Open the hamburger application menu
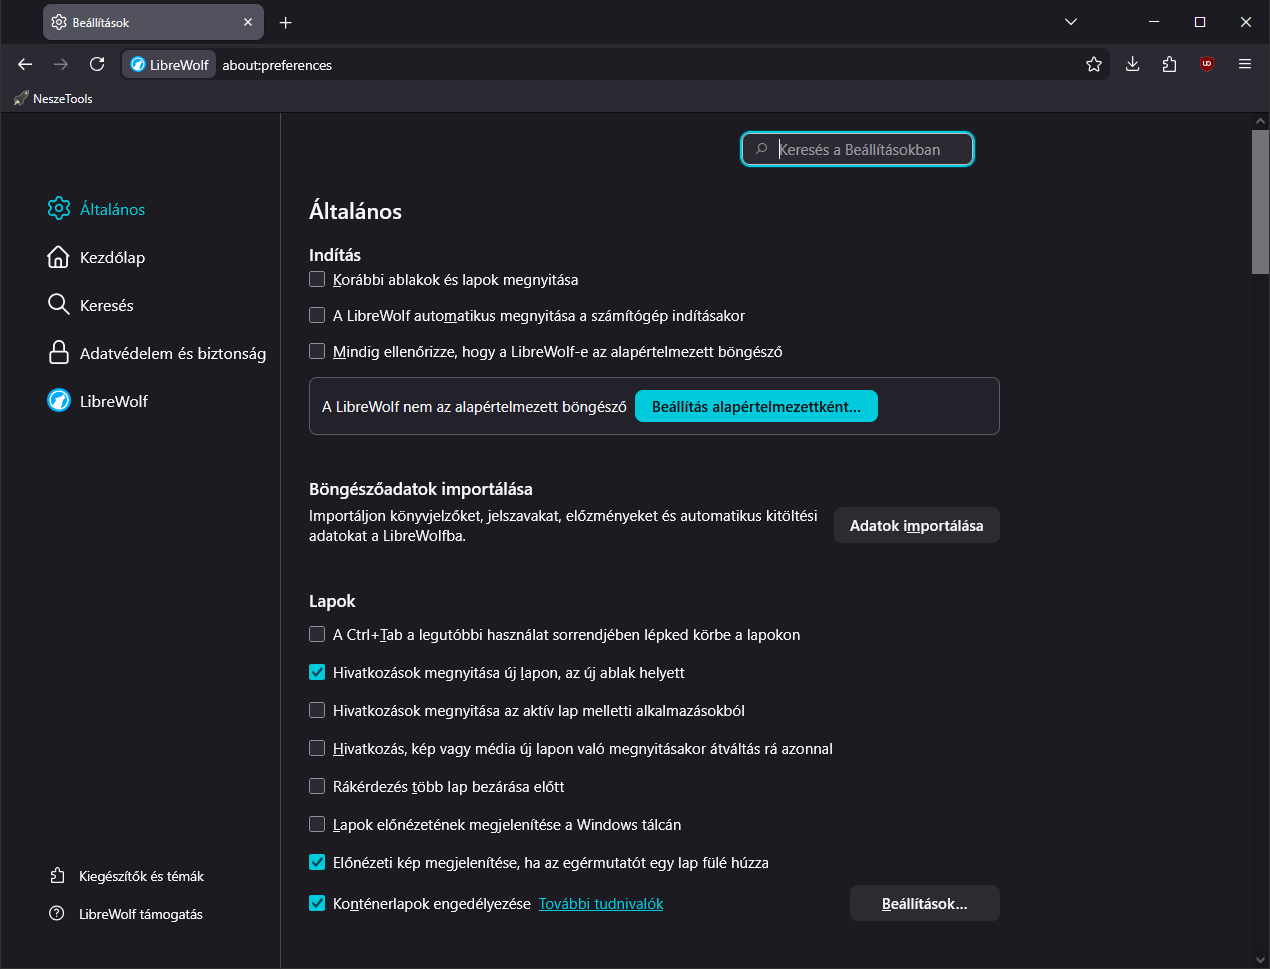This screenshot has width=1270, height=969. pyautogui.click(x=1245, y=64)
